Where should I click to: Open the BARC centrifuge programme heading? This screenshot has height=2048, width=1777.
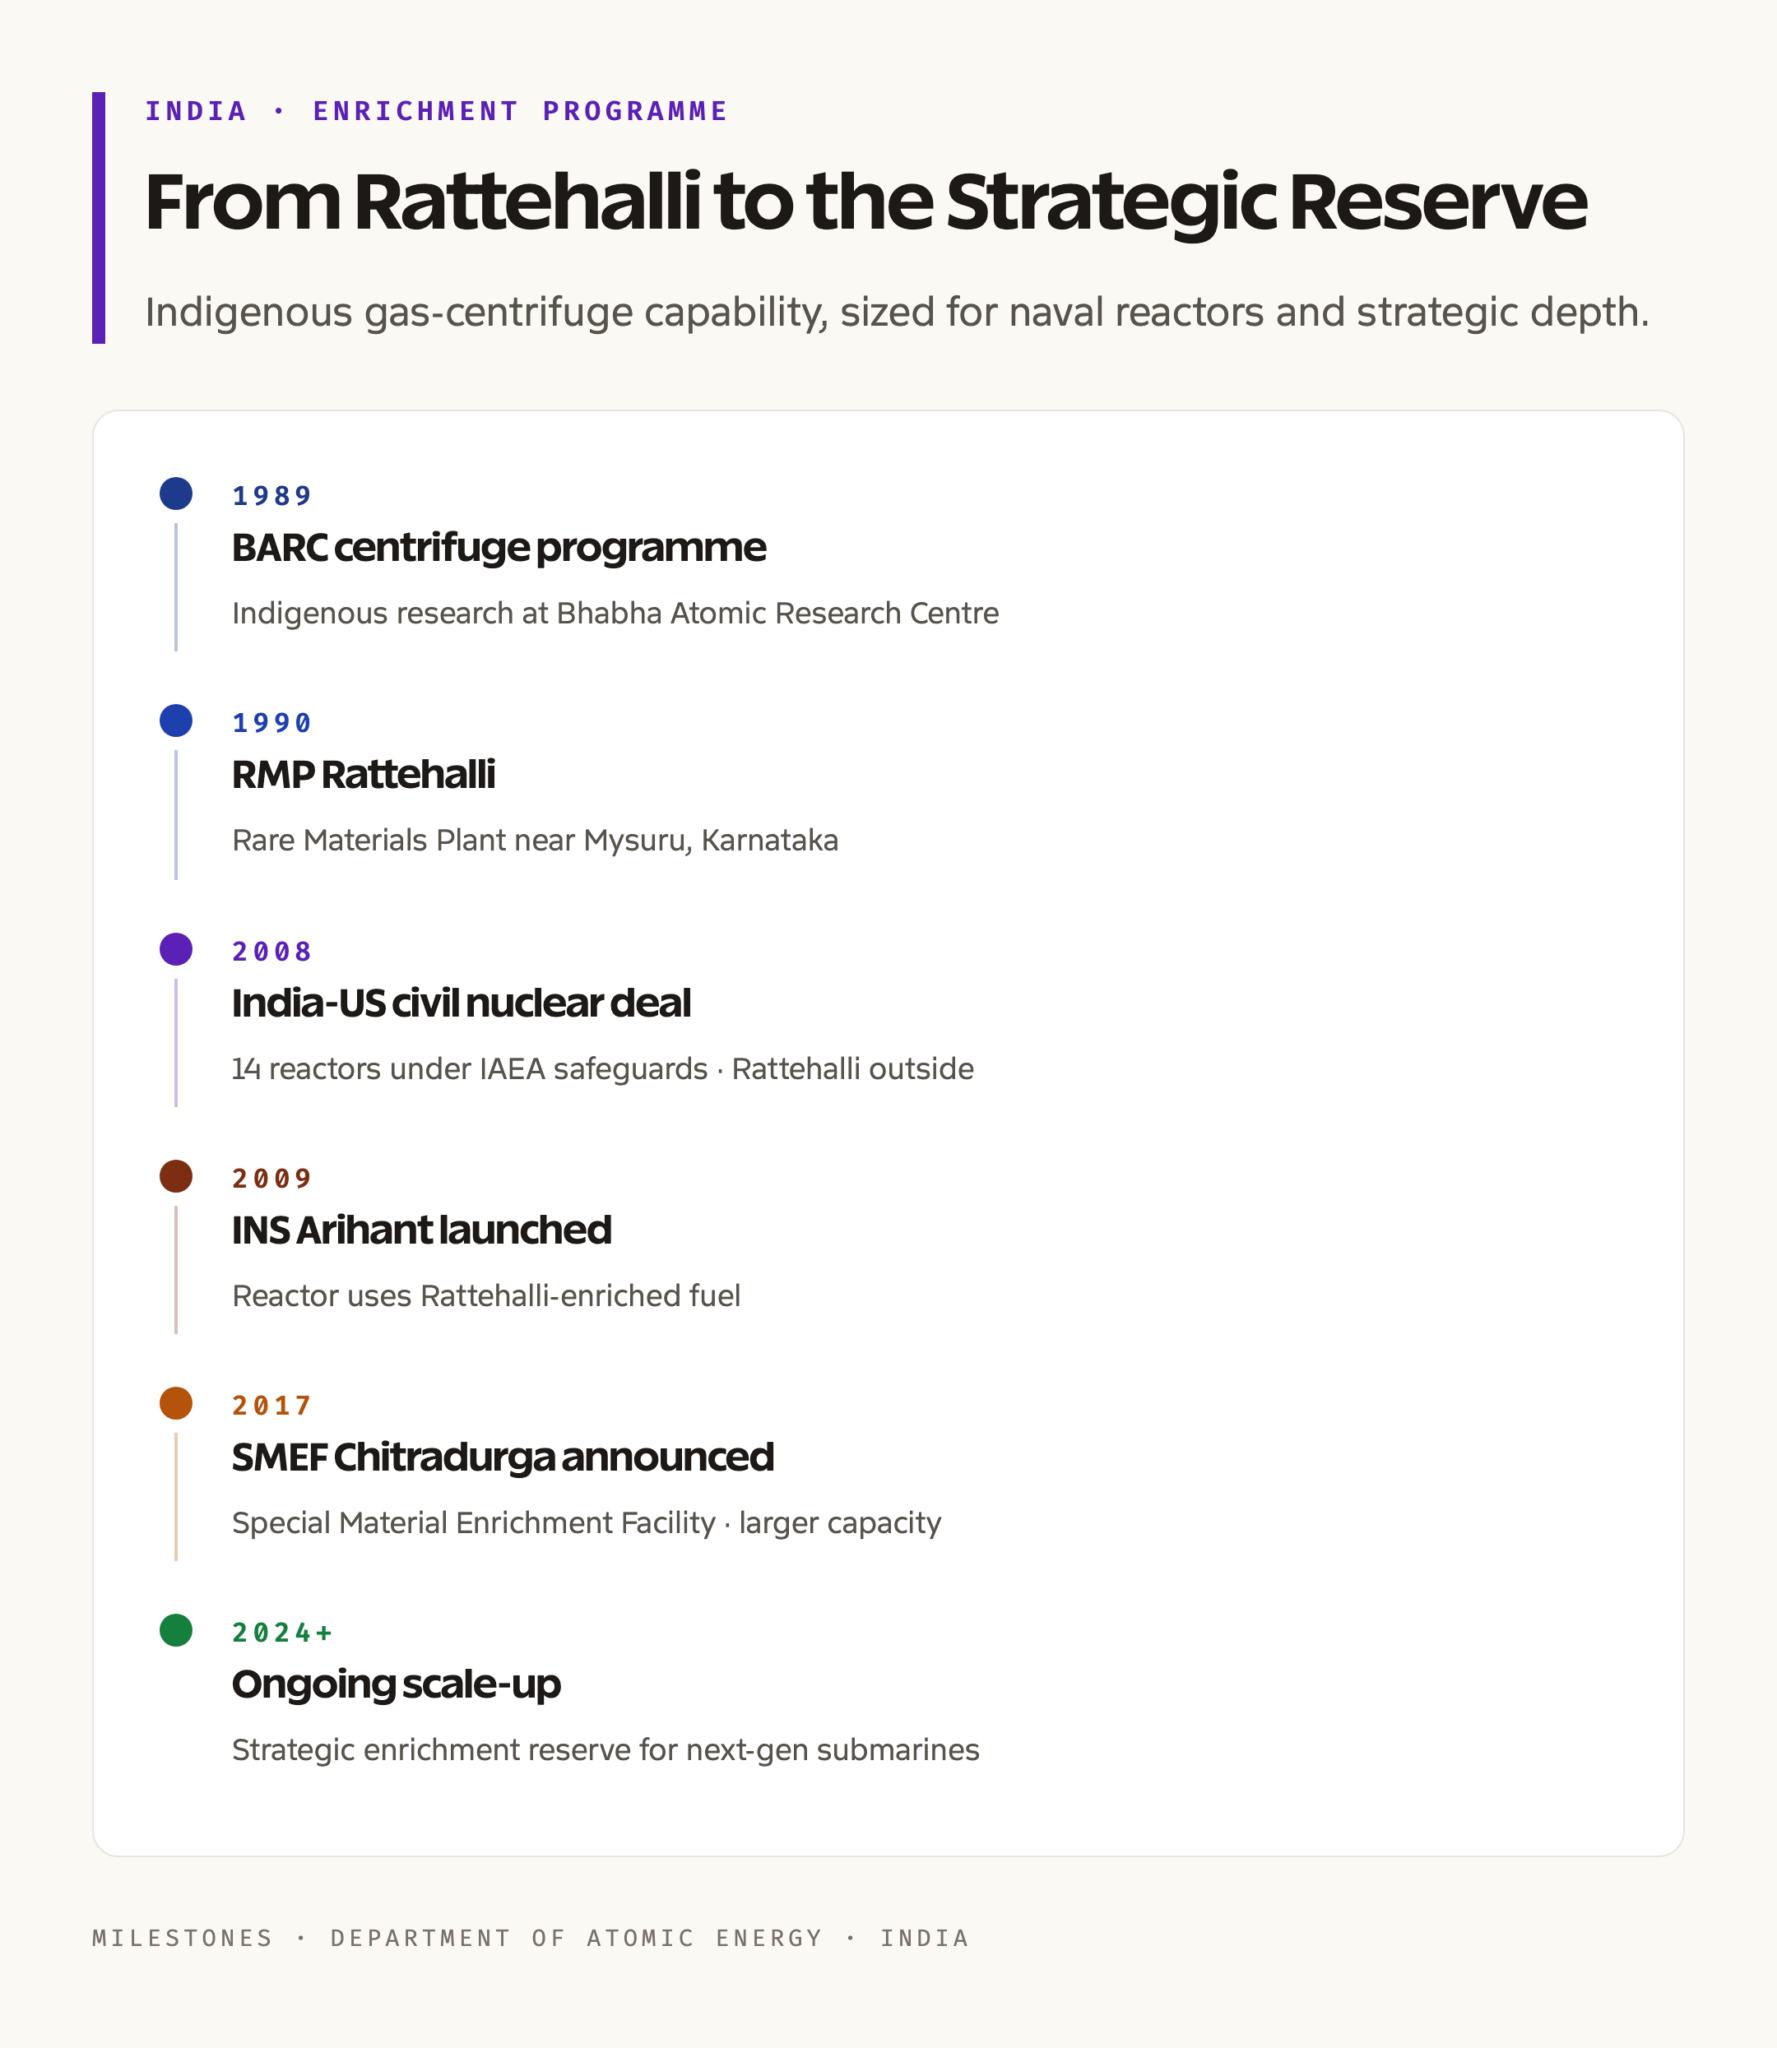(x=498, y=548)
